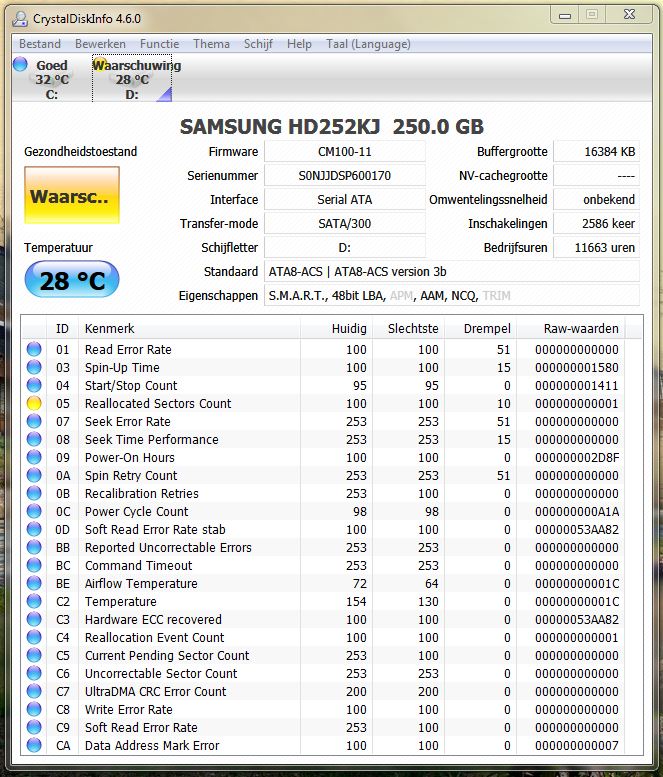This screenshot has width=663, height=777.
Task: Click the blue status icon for Uncorrectable Sector Count
Action: (x=34, y=673)
